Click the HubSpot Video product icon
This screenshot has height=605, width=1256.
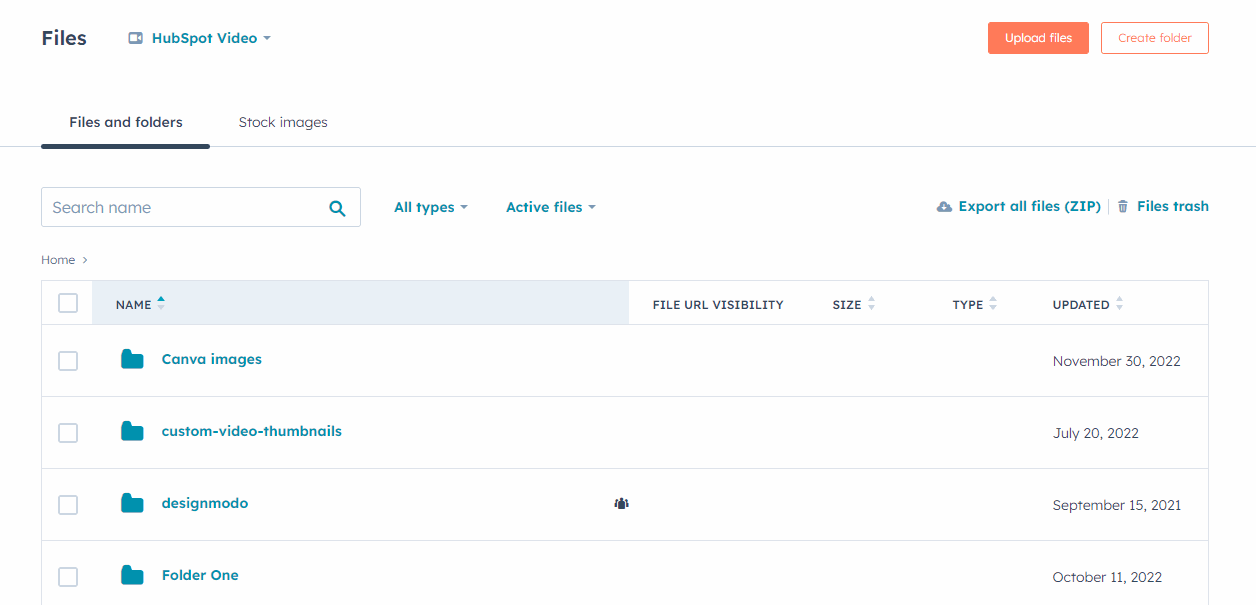[135, 37]
